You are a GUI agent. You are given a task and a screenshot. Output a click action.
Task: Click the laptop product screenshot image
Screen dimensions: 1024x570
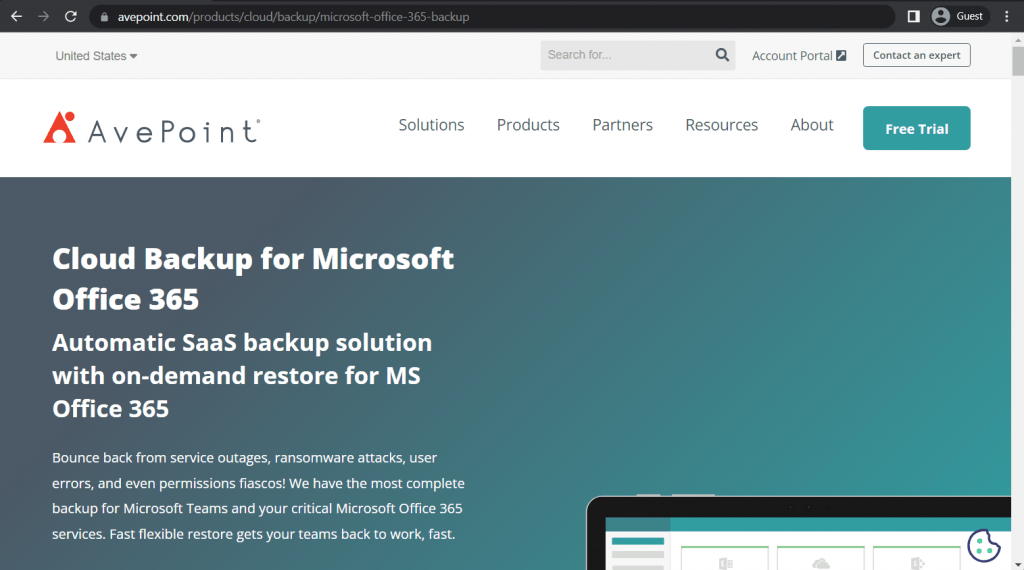[x=798, y=533]
